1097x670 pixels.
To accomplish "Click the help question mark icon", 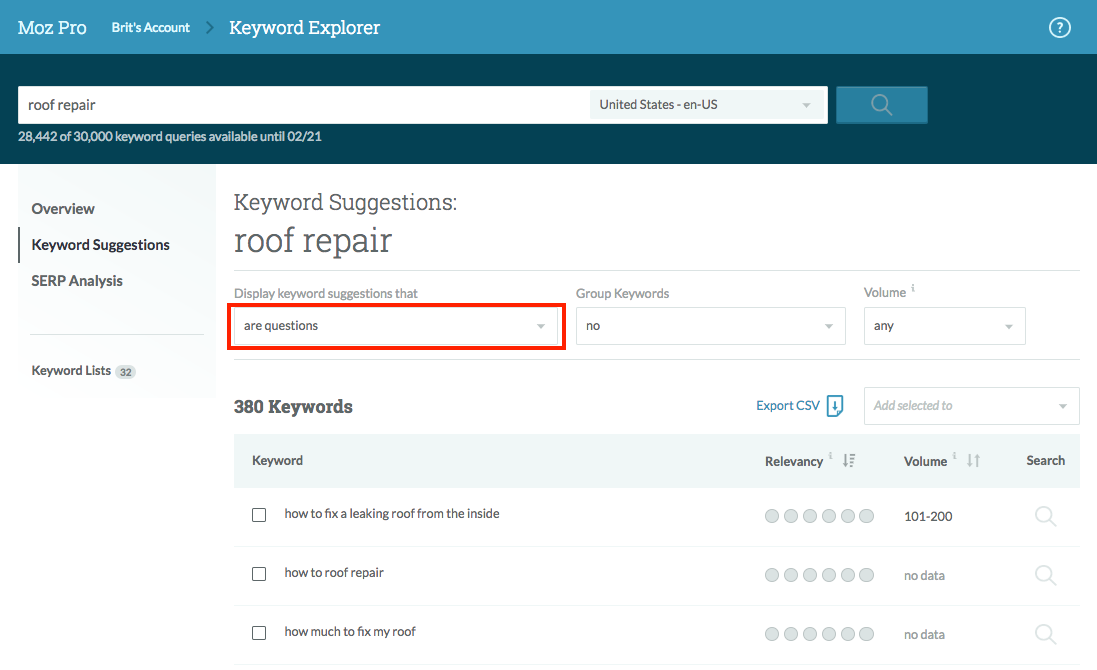I will pyautogui.click(x=1059, y=28).
